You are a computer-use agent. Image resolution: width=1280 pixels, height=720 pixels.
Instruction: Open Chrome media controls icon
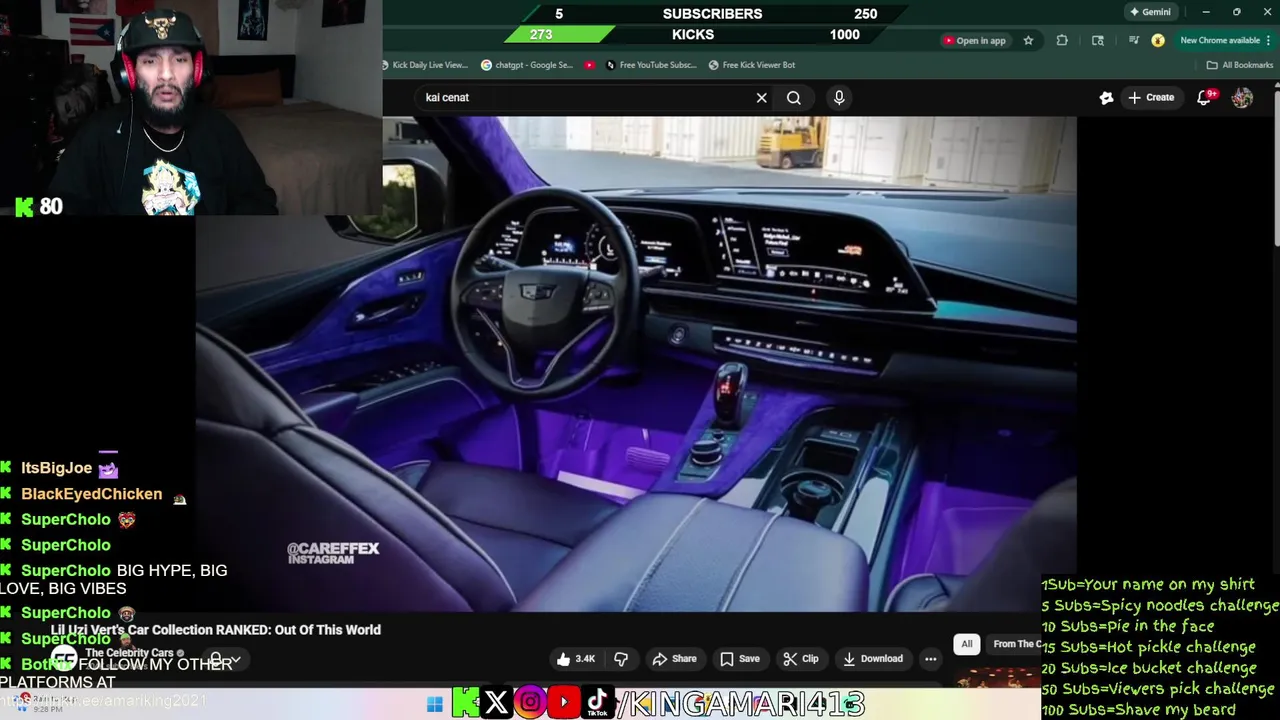coord(1133,40)
